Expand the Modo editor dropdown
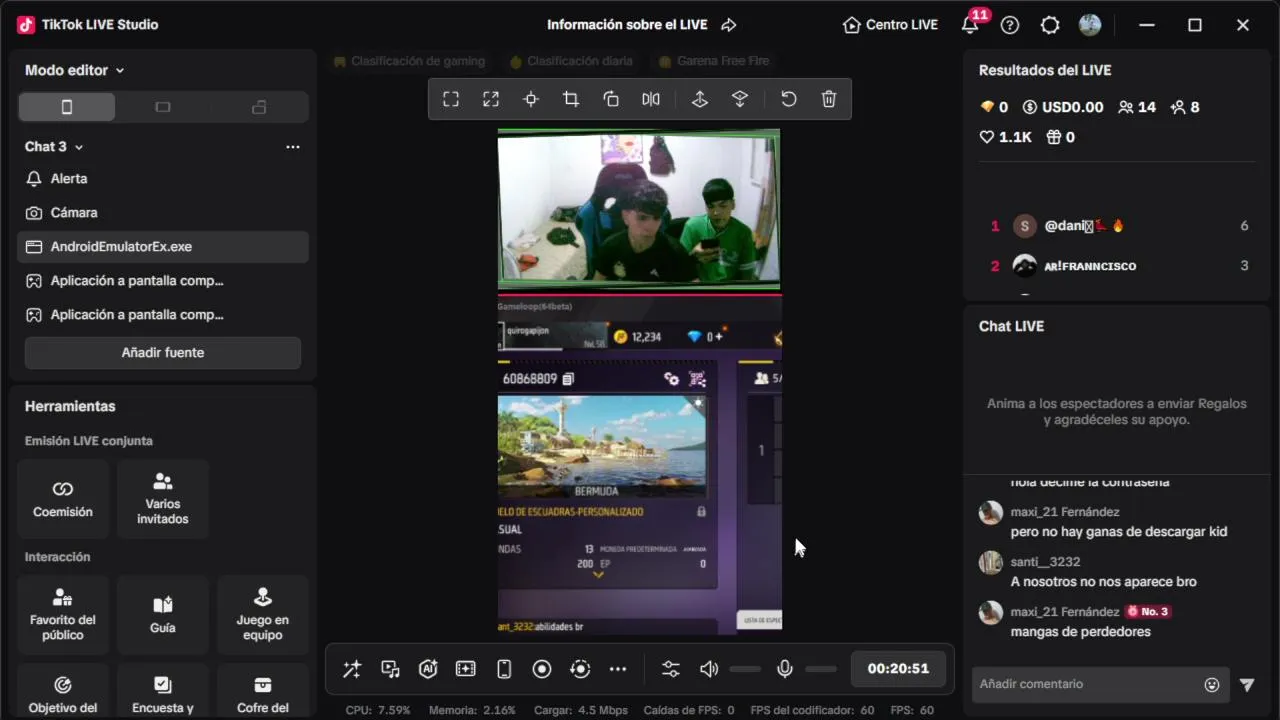Screen dimensions: 1280x720 (75, 70)
